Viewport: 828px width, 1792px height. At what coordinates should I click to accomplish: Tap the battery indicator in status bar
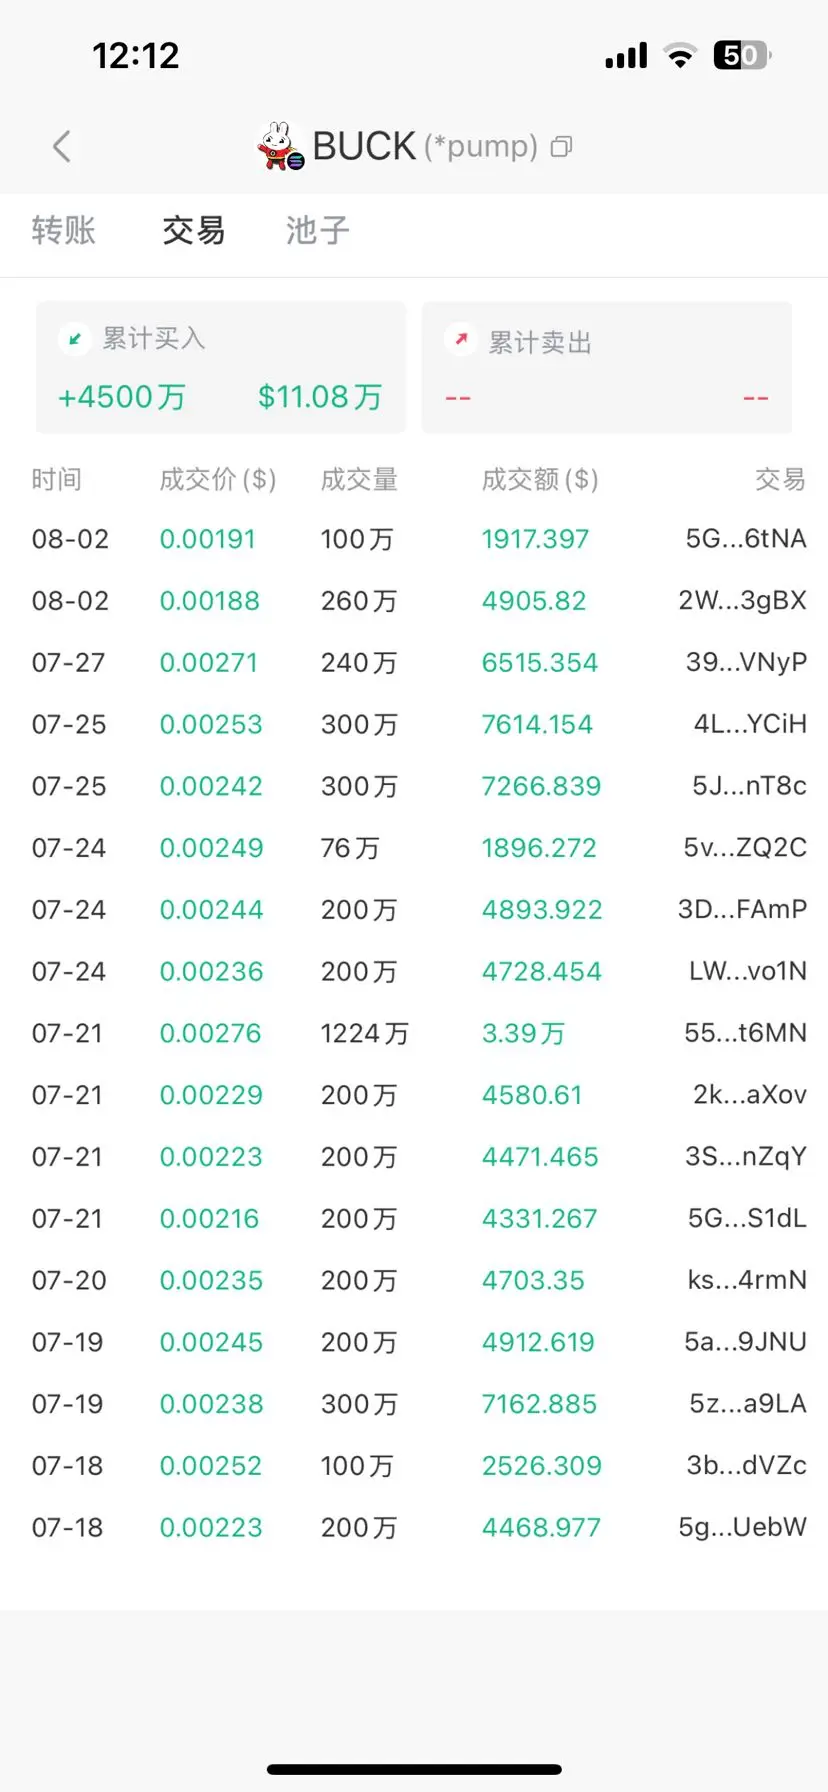(x=741, y=55)
